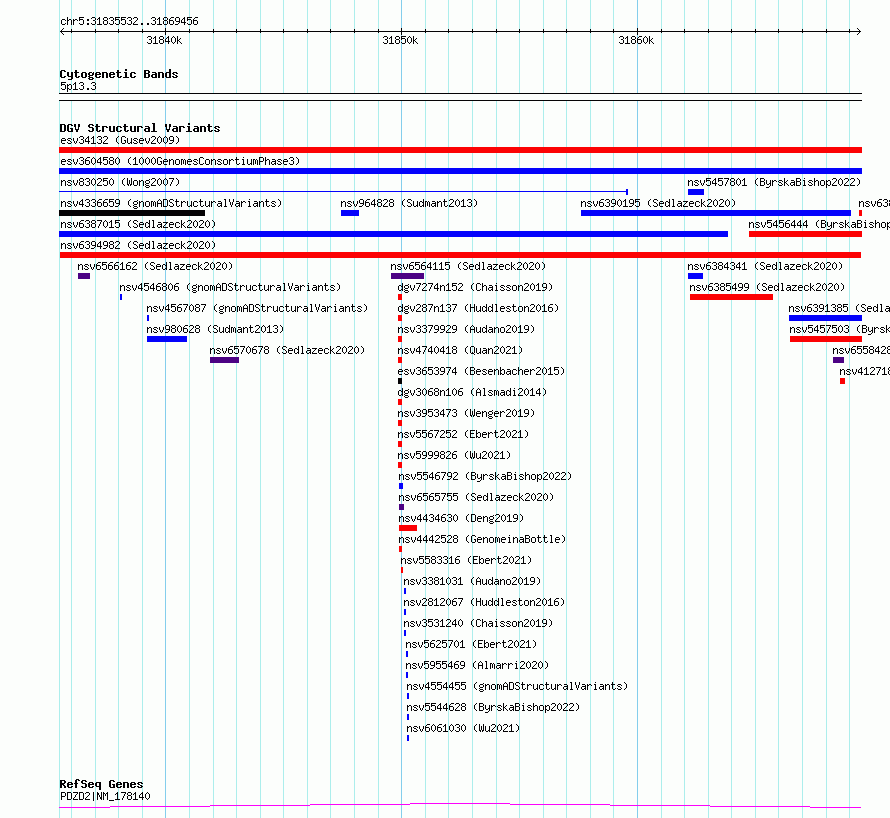The height and width of the screenshot is (818, 890).
Task: Click dgv287n137 (Huddleston2016) label
Action: pyautogui.click(x=478, y=308)
